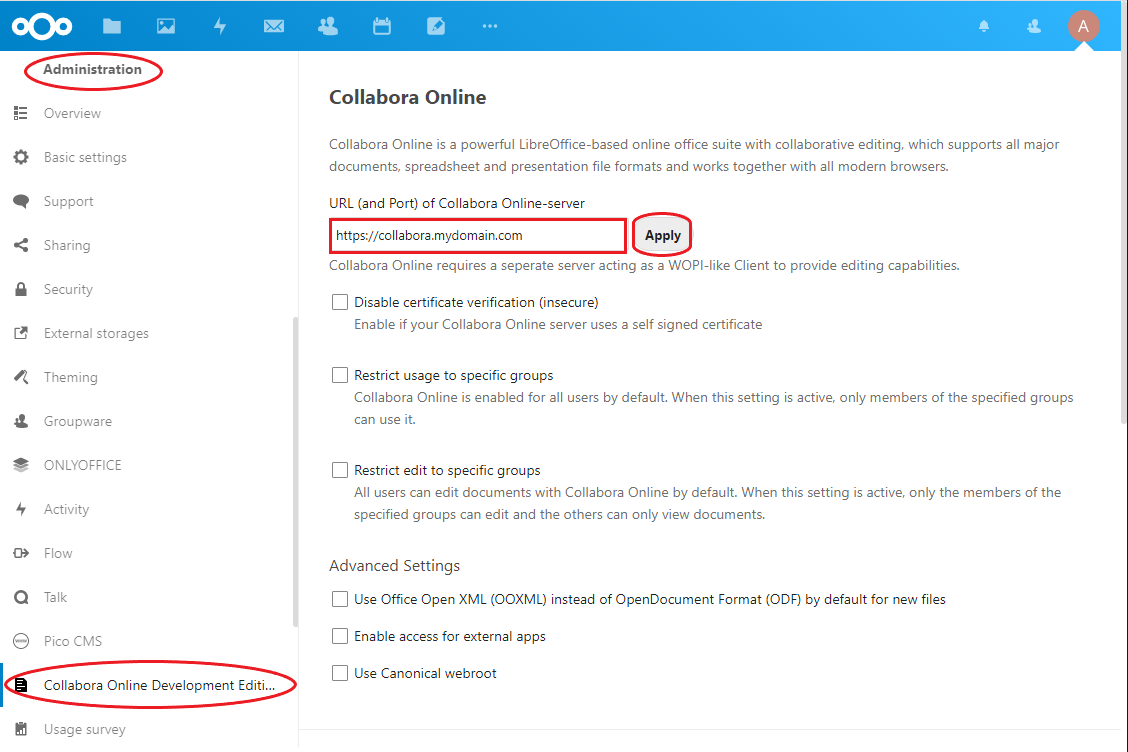Click the Activity bolt icon in sidebar
Screen dimensions: 1128x752
21,509
